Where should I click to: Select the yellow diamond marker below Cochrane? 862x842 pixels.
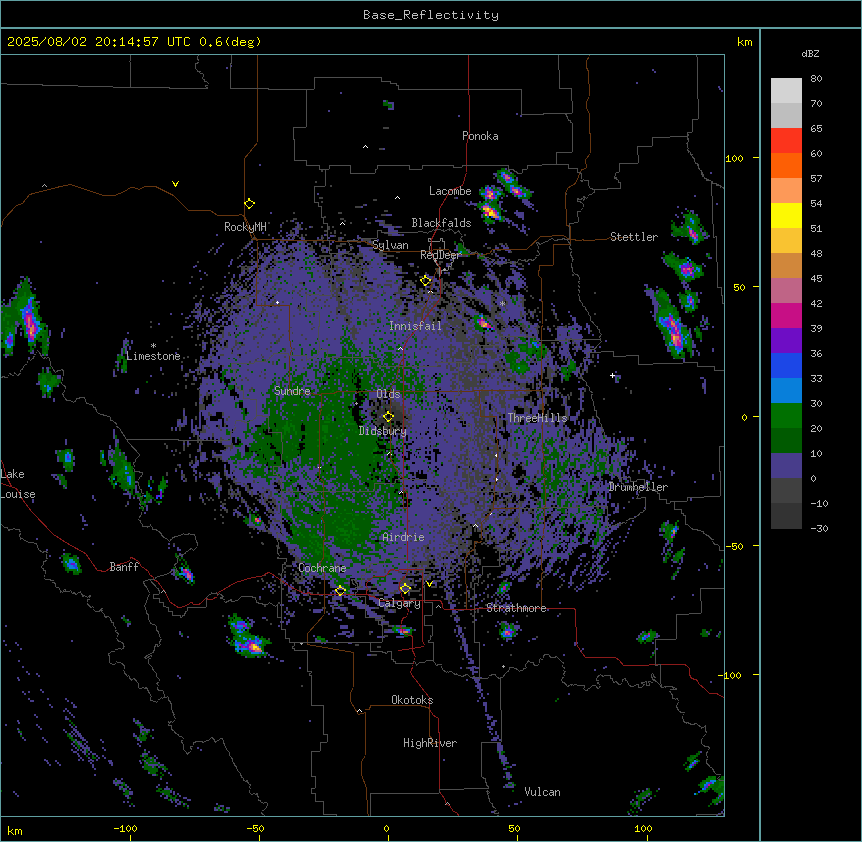click(340, 590)
